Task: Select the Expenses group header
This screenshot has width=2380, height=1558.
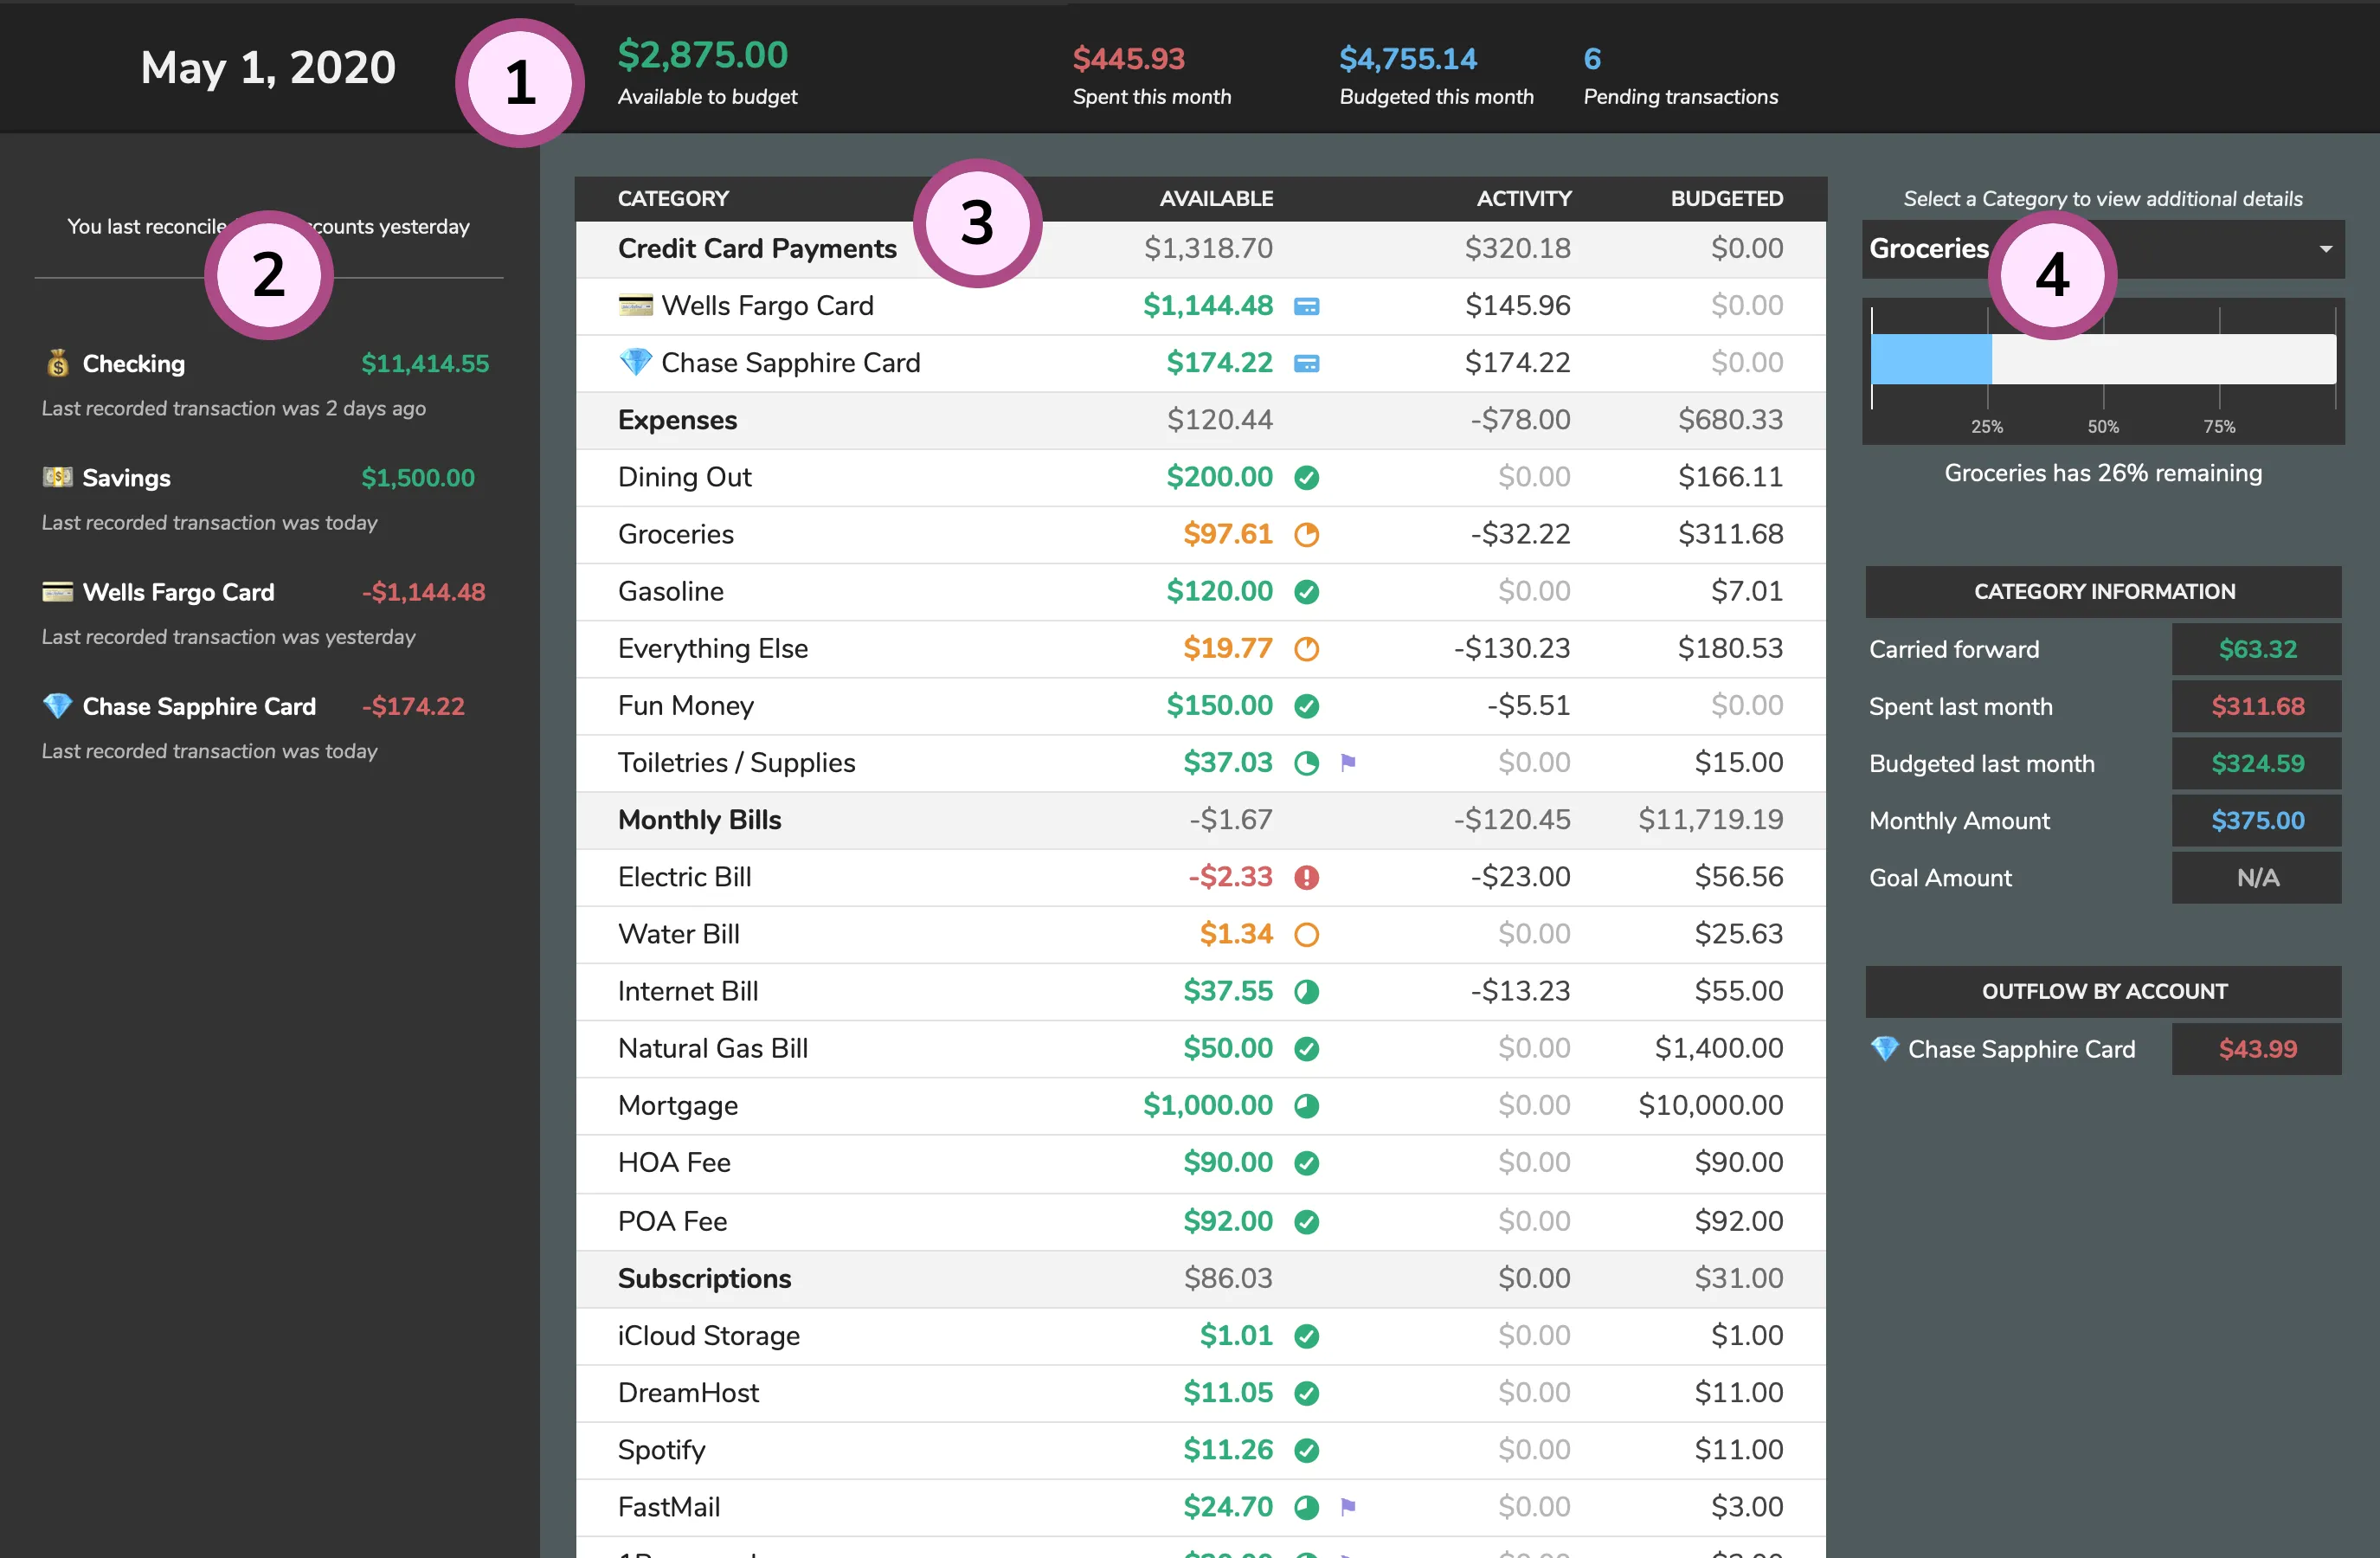Action: click(677, 420)
